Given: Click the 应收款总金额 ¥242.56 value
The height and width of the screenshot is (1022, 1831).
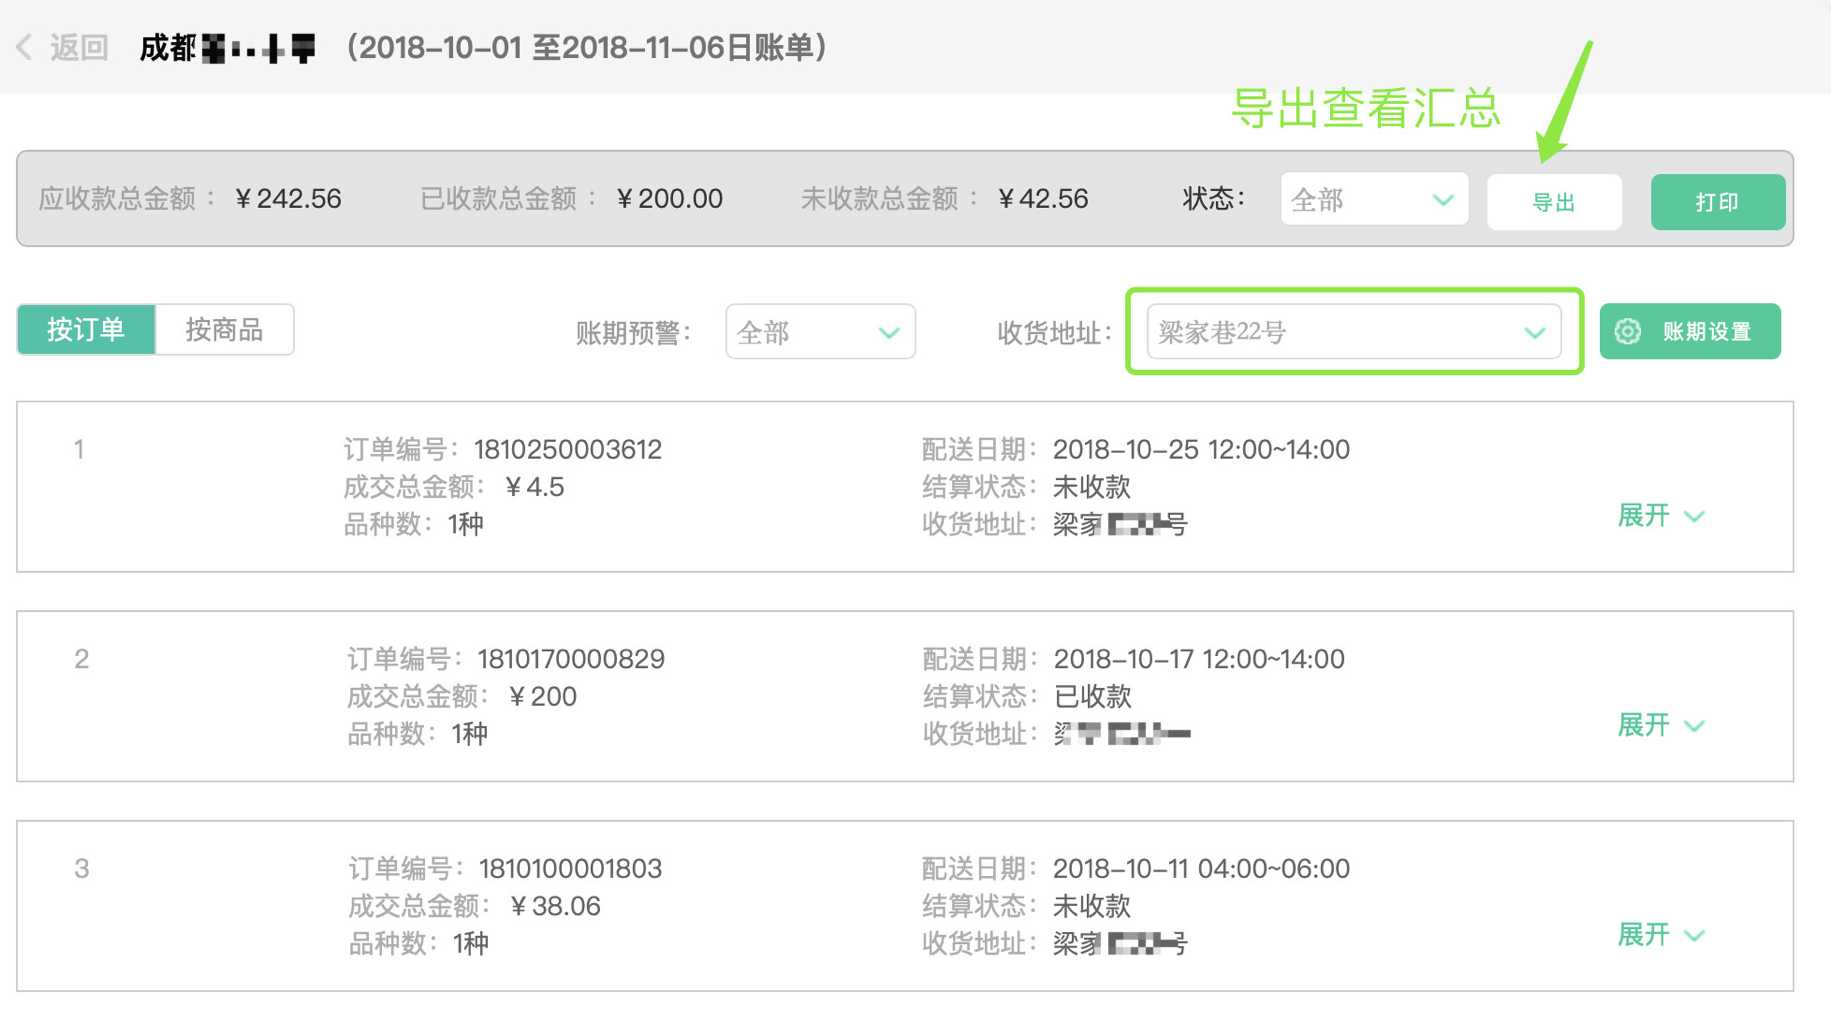Looking at the screenshot, I should point(288,199).
